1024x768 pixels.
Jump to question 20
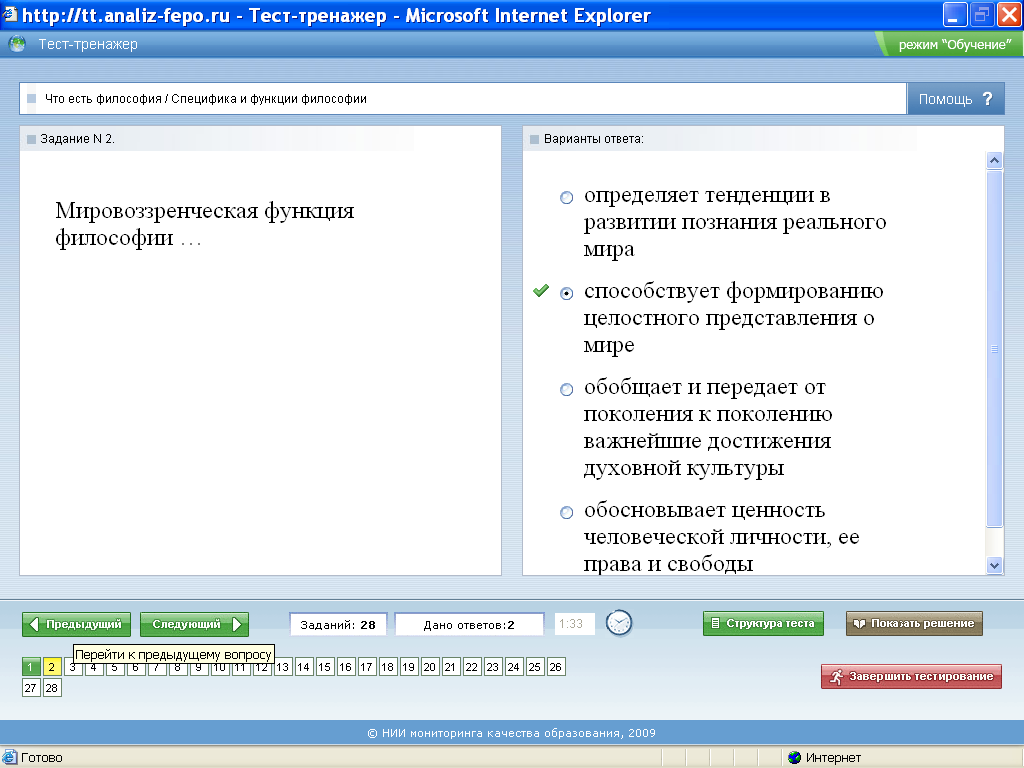click(429, 667)
